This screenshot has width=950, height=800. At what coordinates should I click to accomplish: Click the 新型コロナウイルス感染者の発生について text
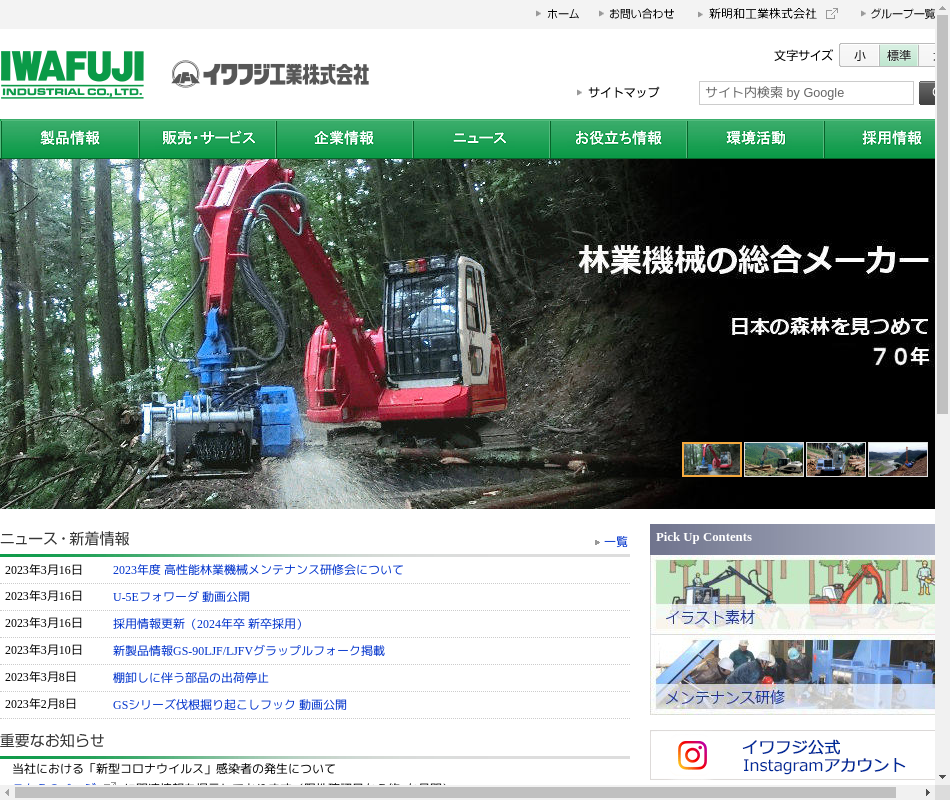(174, 768)
